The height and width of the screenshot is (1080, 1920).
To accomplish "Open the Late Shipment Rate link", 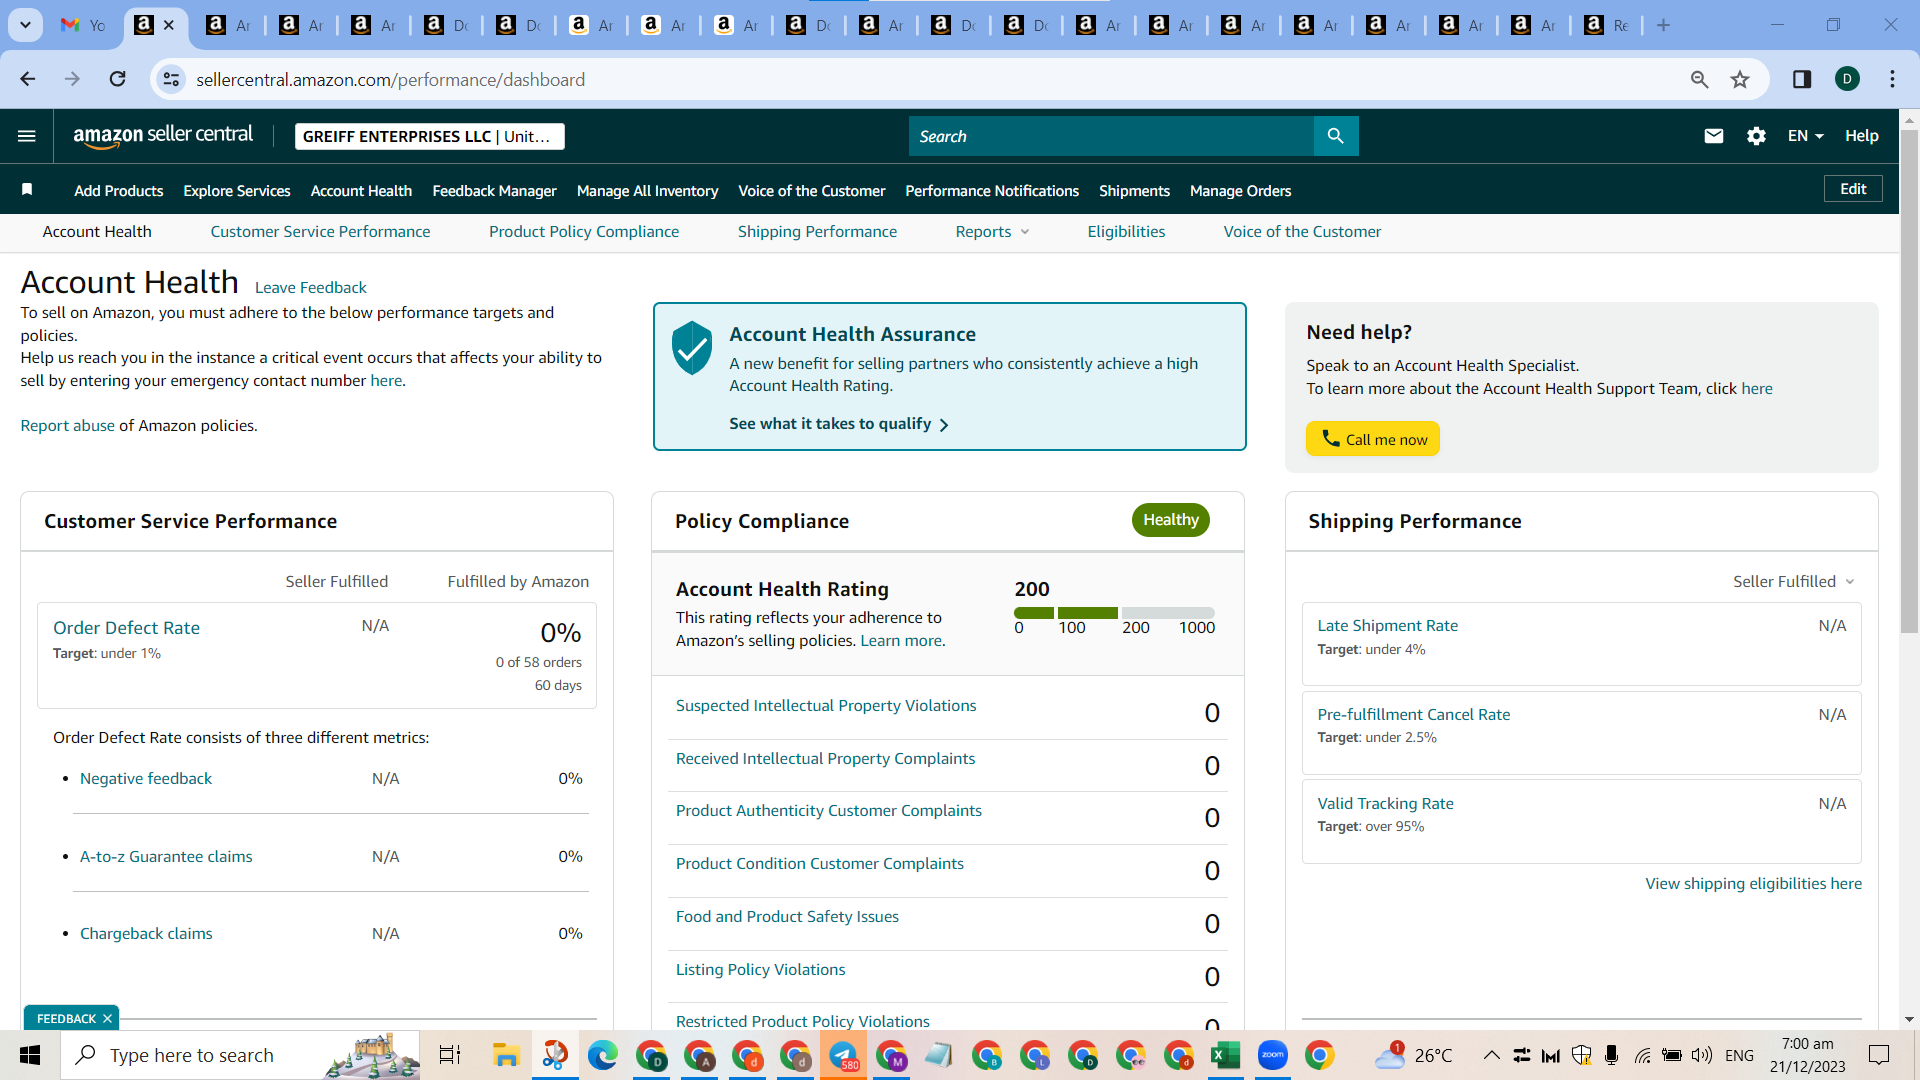I will [x=1387, y=626].
